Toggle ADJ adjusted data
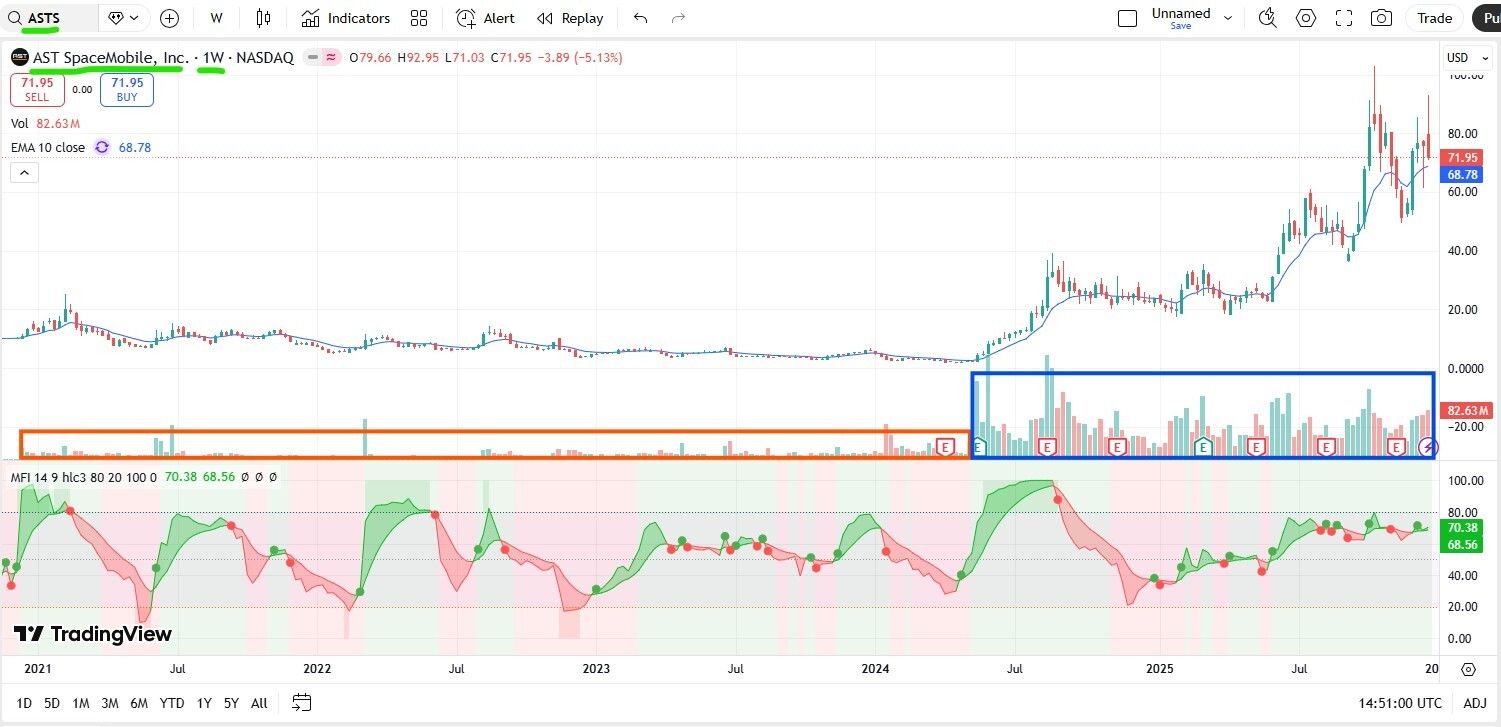This screenshot has width=1501, height=727. 1474,703
